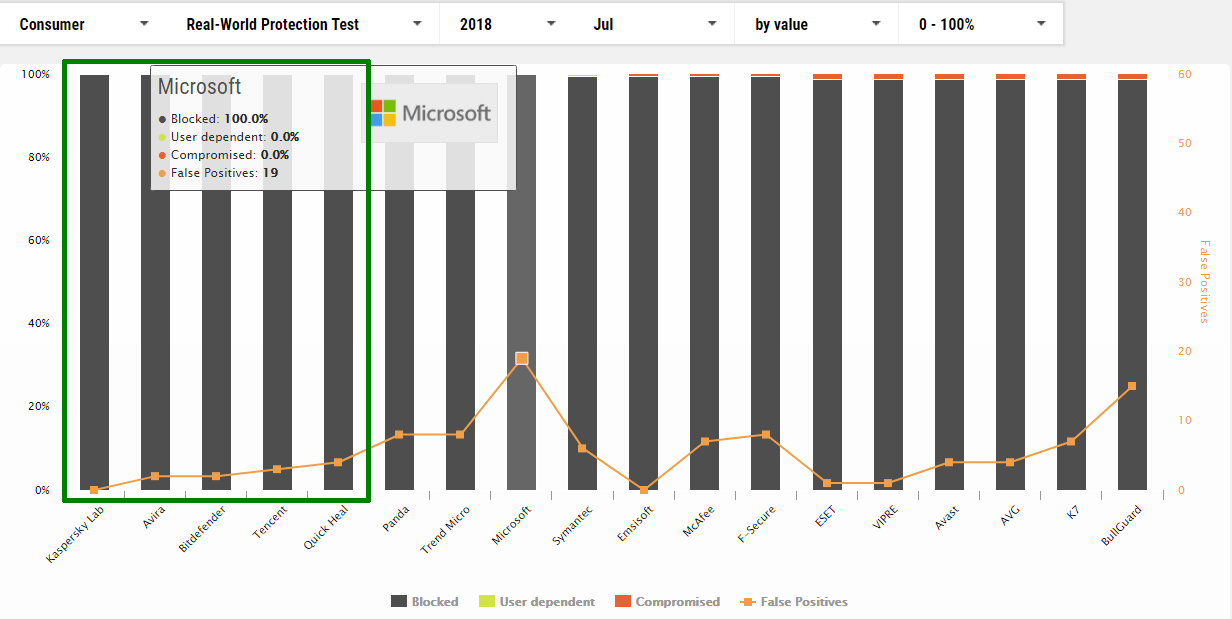The height and width of the screenshot is (619, 1232).
Task: Click the K7 axis label
Action: tap(1076, 511)
